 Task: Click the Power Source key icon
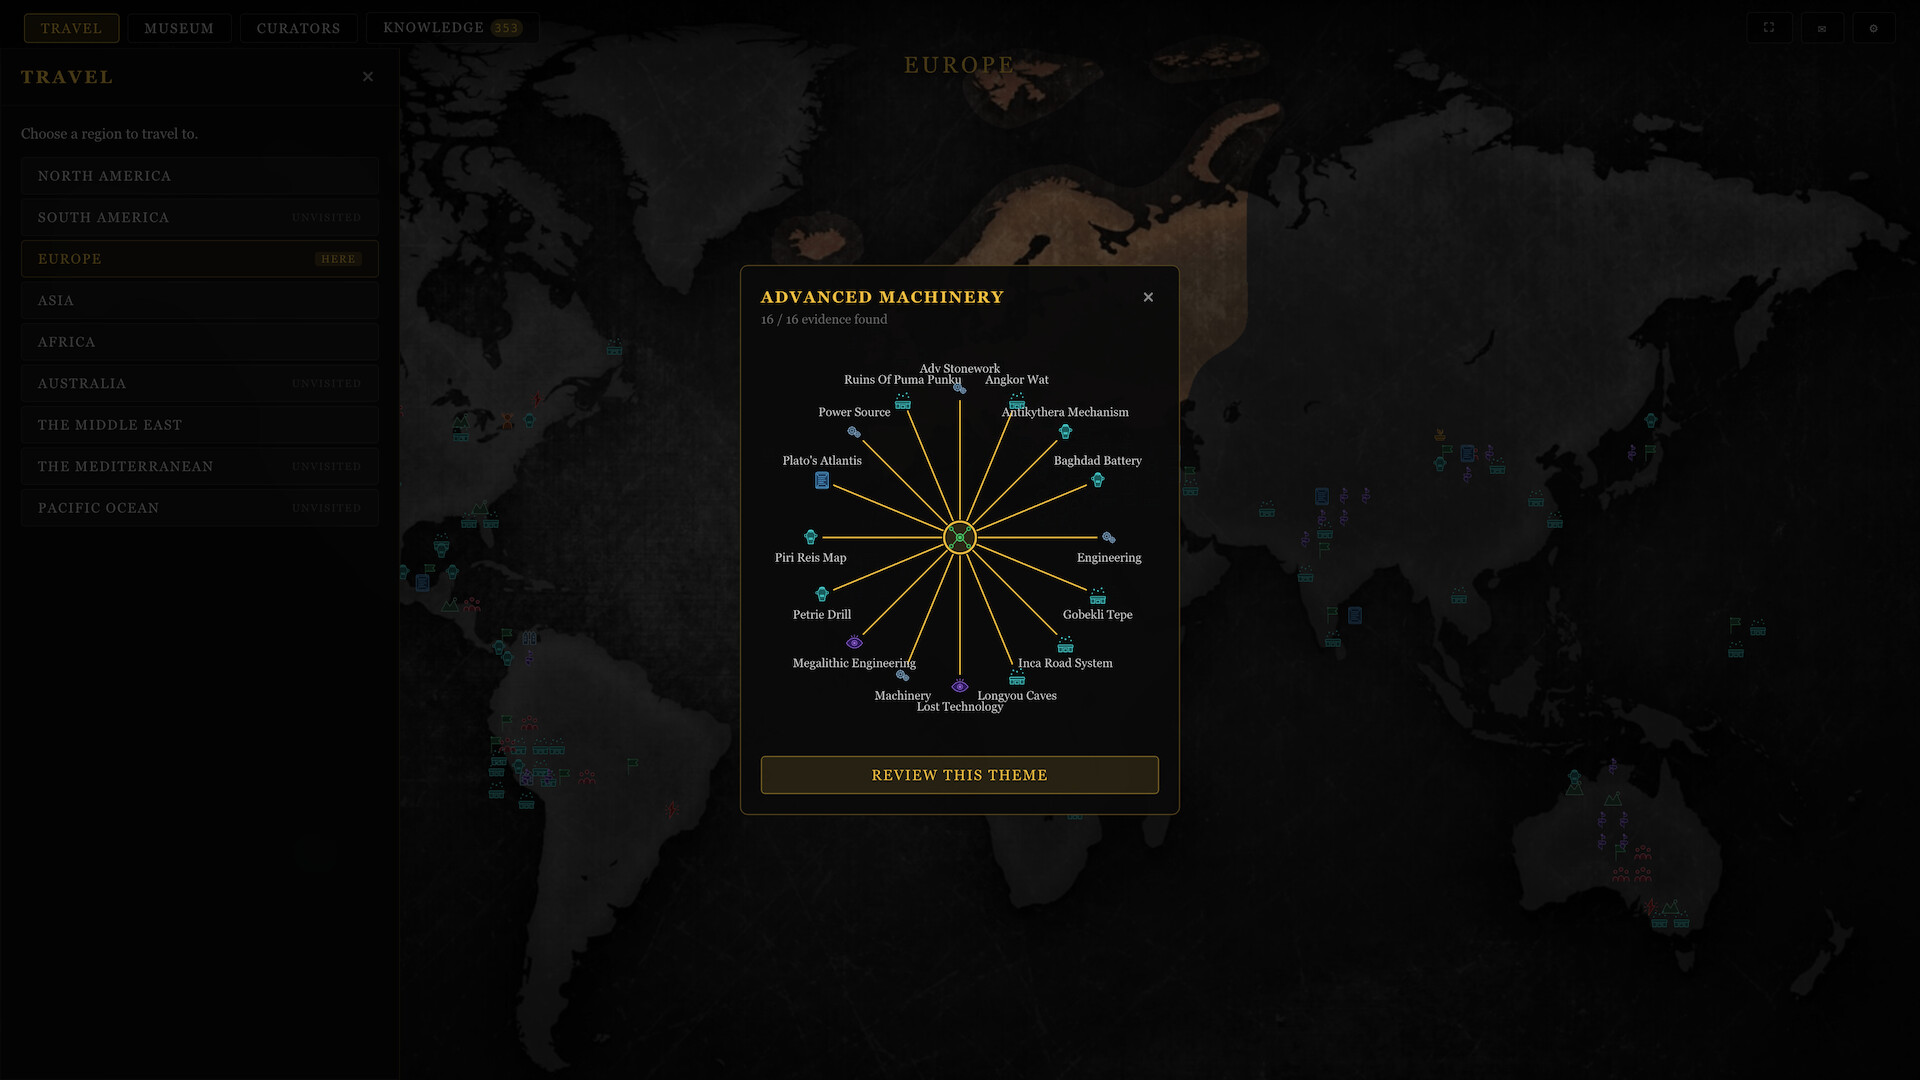pyautogui.click(x=854, y=432)
